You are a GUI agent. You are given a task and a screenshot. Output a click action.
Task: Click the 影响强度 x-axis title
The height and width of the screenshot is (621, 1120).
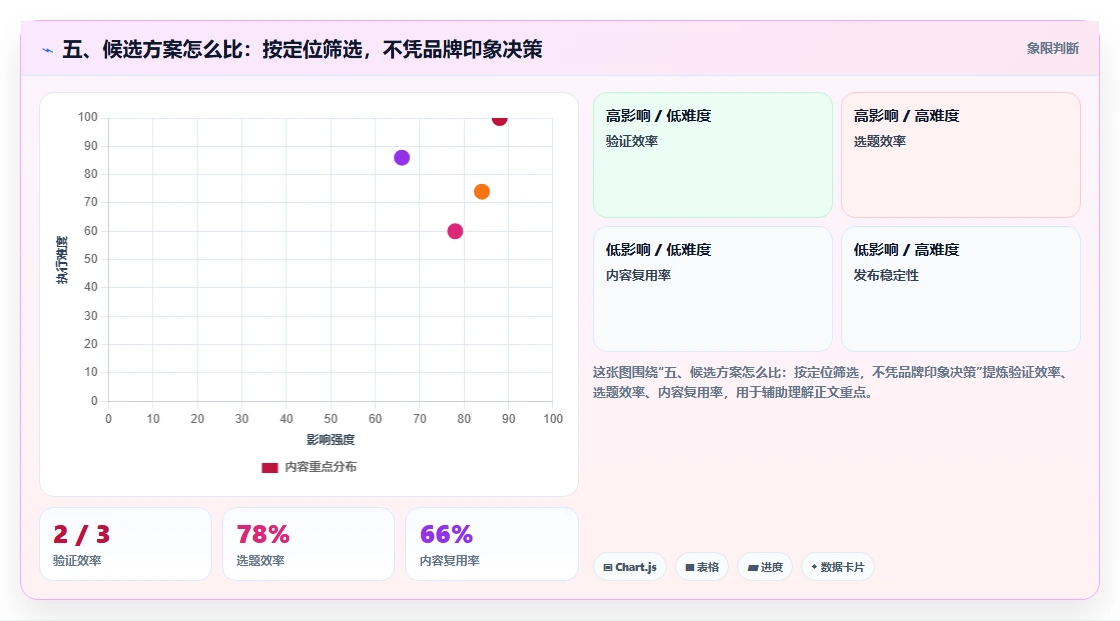pyautogui.click(x=331, y=439)
